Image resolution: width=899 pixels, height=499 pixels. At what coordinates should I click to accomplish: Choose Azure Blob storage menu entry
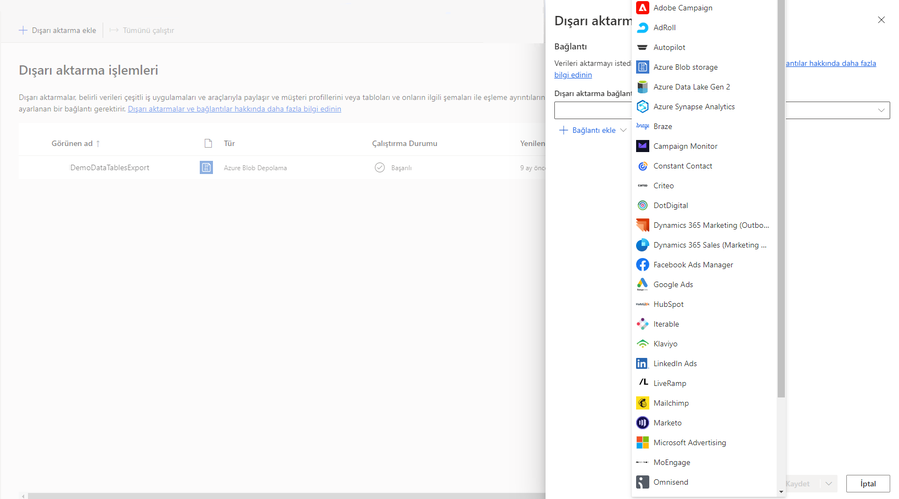(704, 67)
